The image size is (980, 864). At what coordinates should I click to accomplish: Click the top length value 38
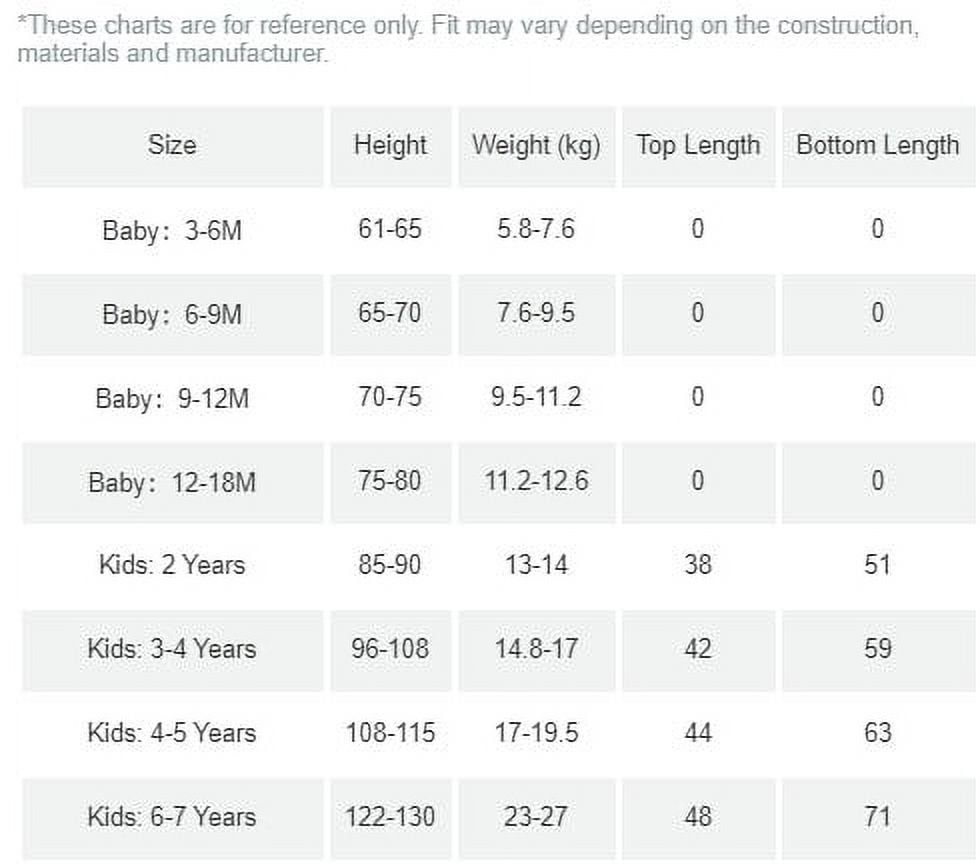tap(698, 565)
